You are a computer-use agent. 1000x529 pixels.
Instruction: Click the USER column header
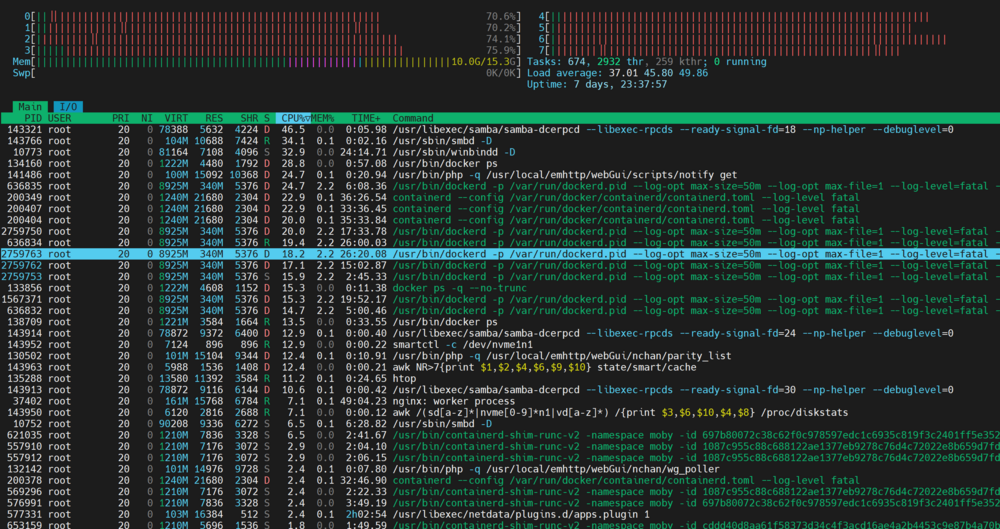[60, 118]
